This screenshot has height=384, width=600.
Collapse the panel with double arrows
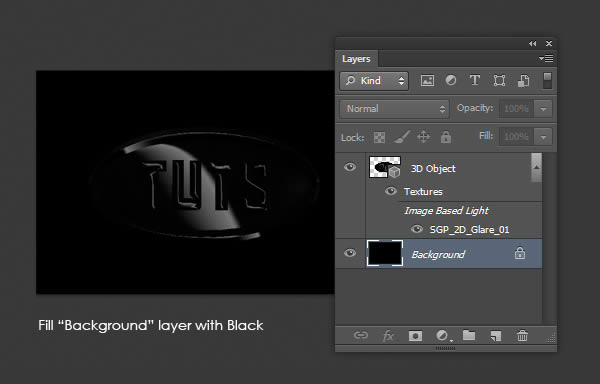(x=533, y=44)
